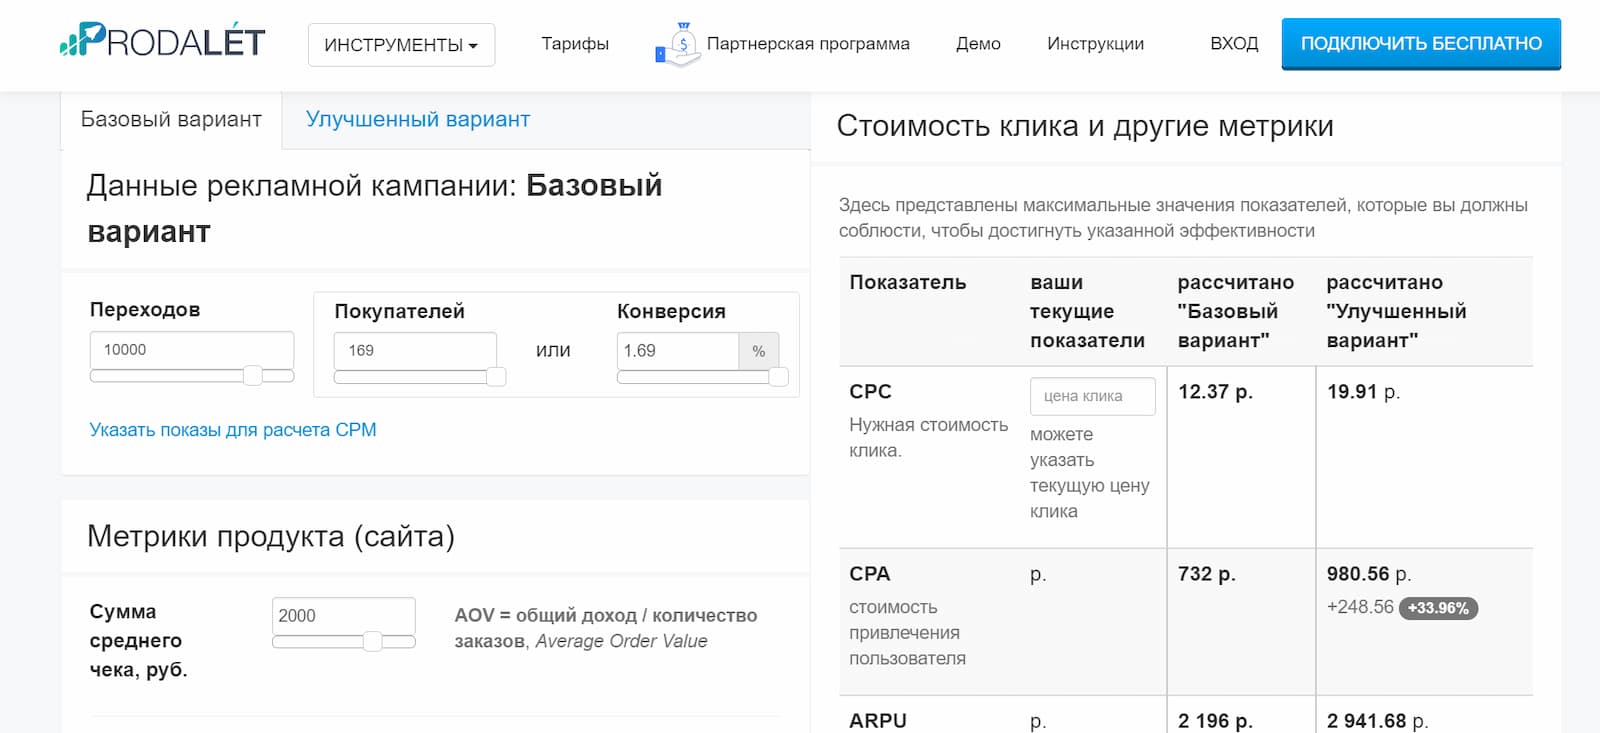Image resolution: width=1600 pixels, height=733 pixels.
Task: Click the average check slider handle
Action: coord(372,642)
